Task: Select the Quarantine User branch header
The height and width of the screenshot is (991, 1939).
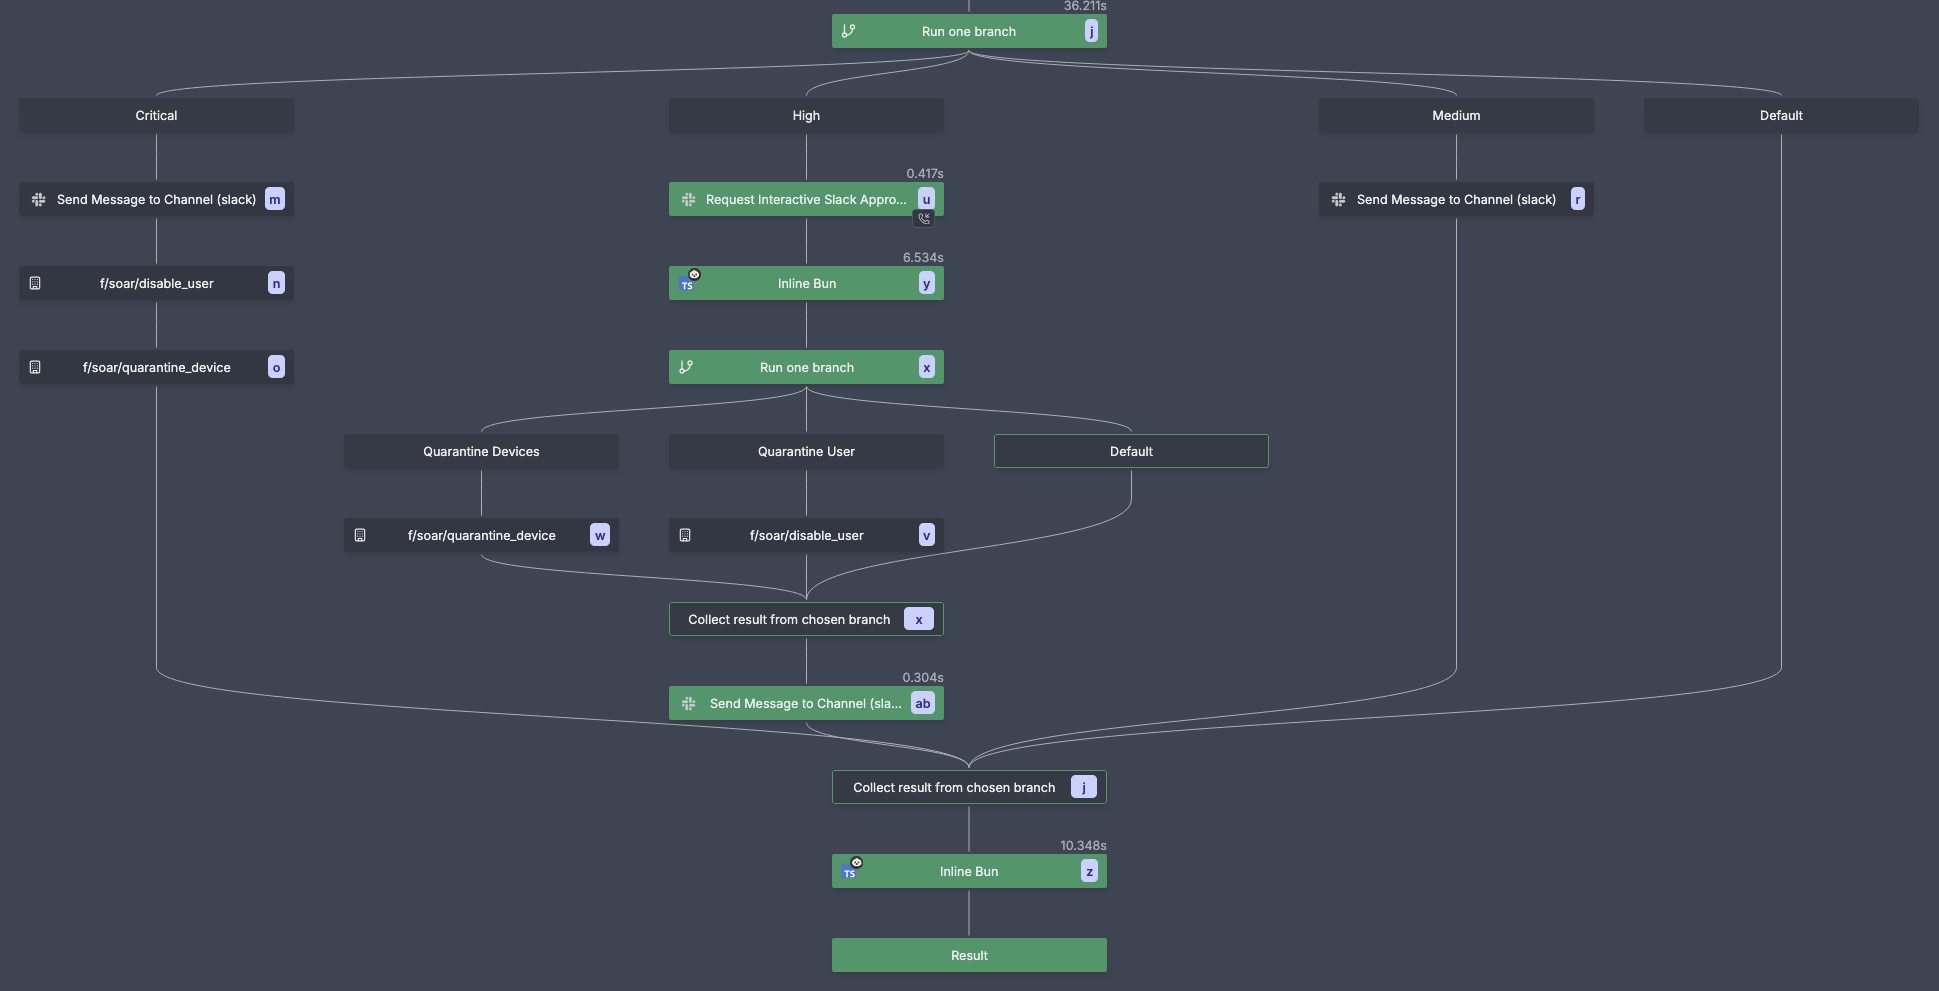Action: pos(806,451)
